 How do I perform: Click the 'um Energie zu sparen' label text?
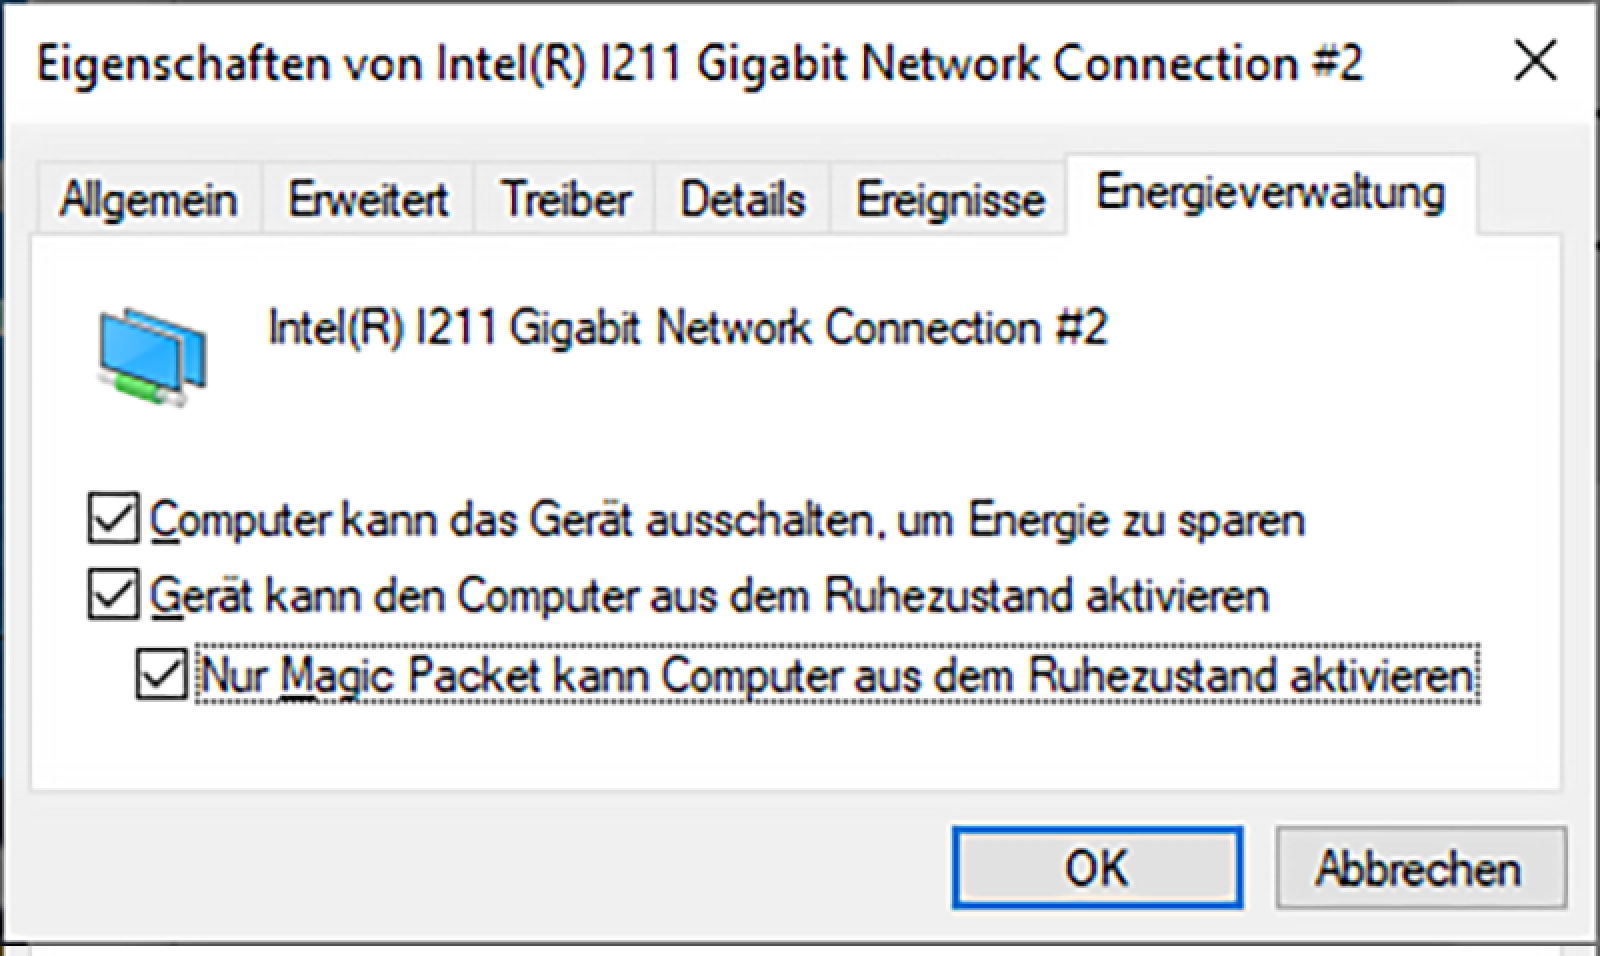(1100, 520)
